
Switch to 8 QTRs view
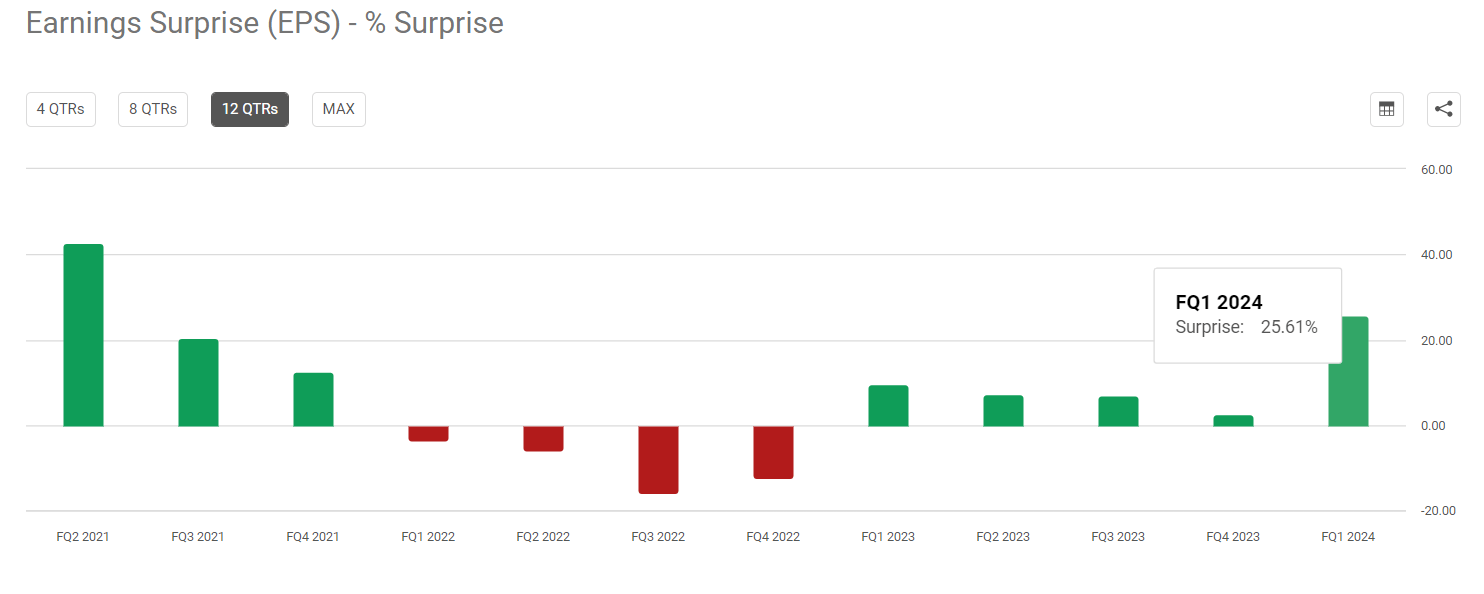tap(153, 109)
